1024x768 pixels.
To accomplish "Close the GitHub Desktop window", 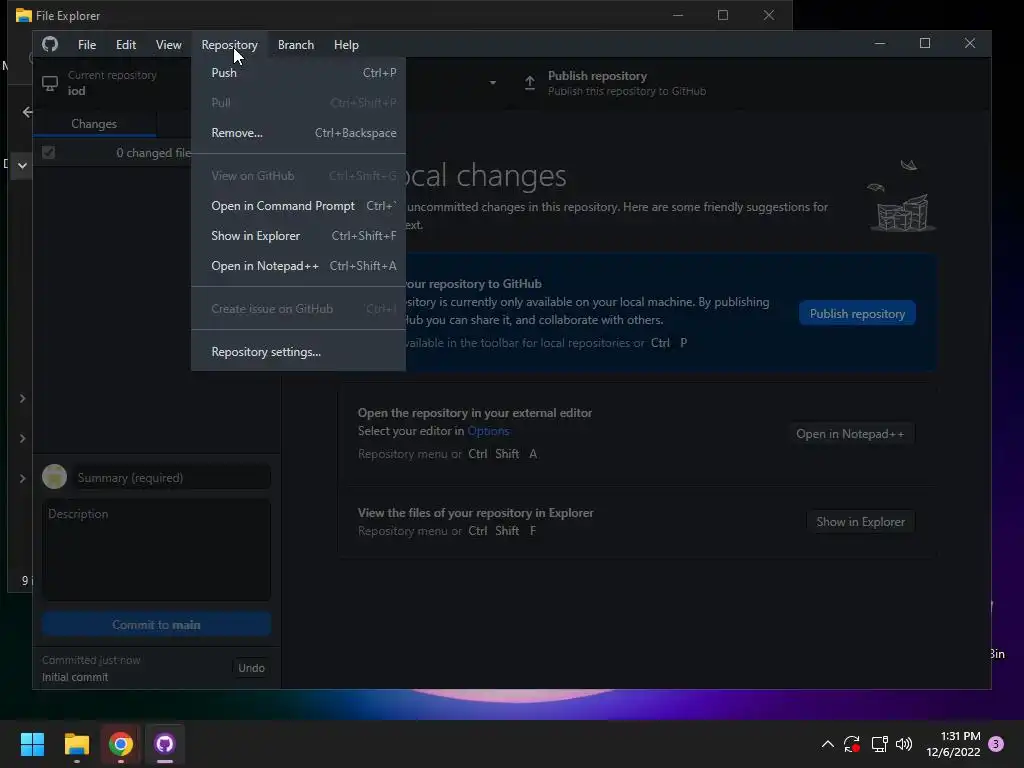I will click(970, 43).
